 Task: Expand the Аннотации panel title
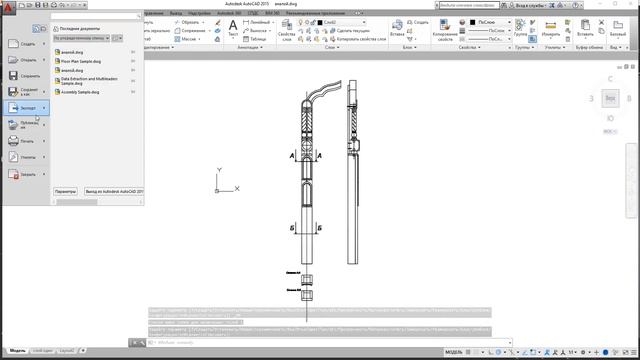pos(250,47)
